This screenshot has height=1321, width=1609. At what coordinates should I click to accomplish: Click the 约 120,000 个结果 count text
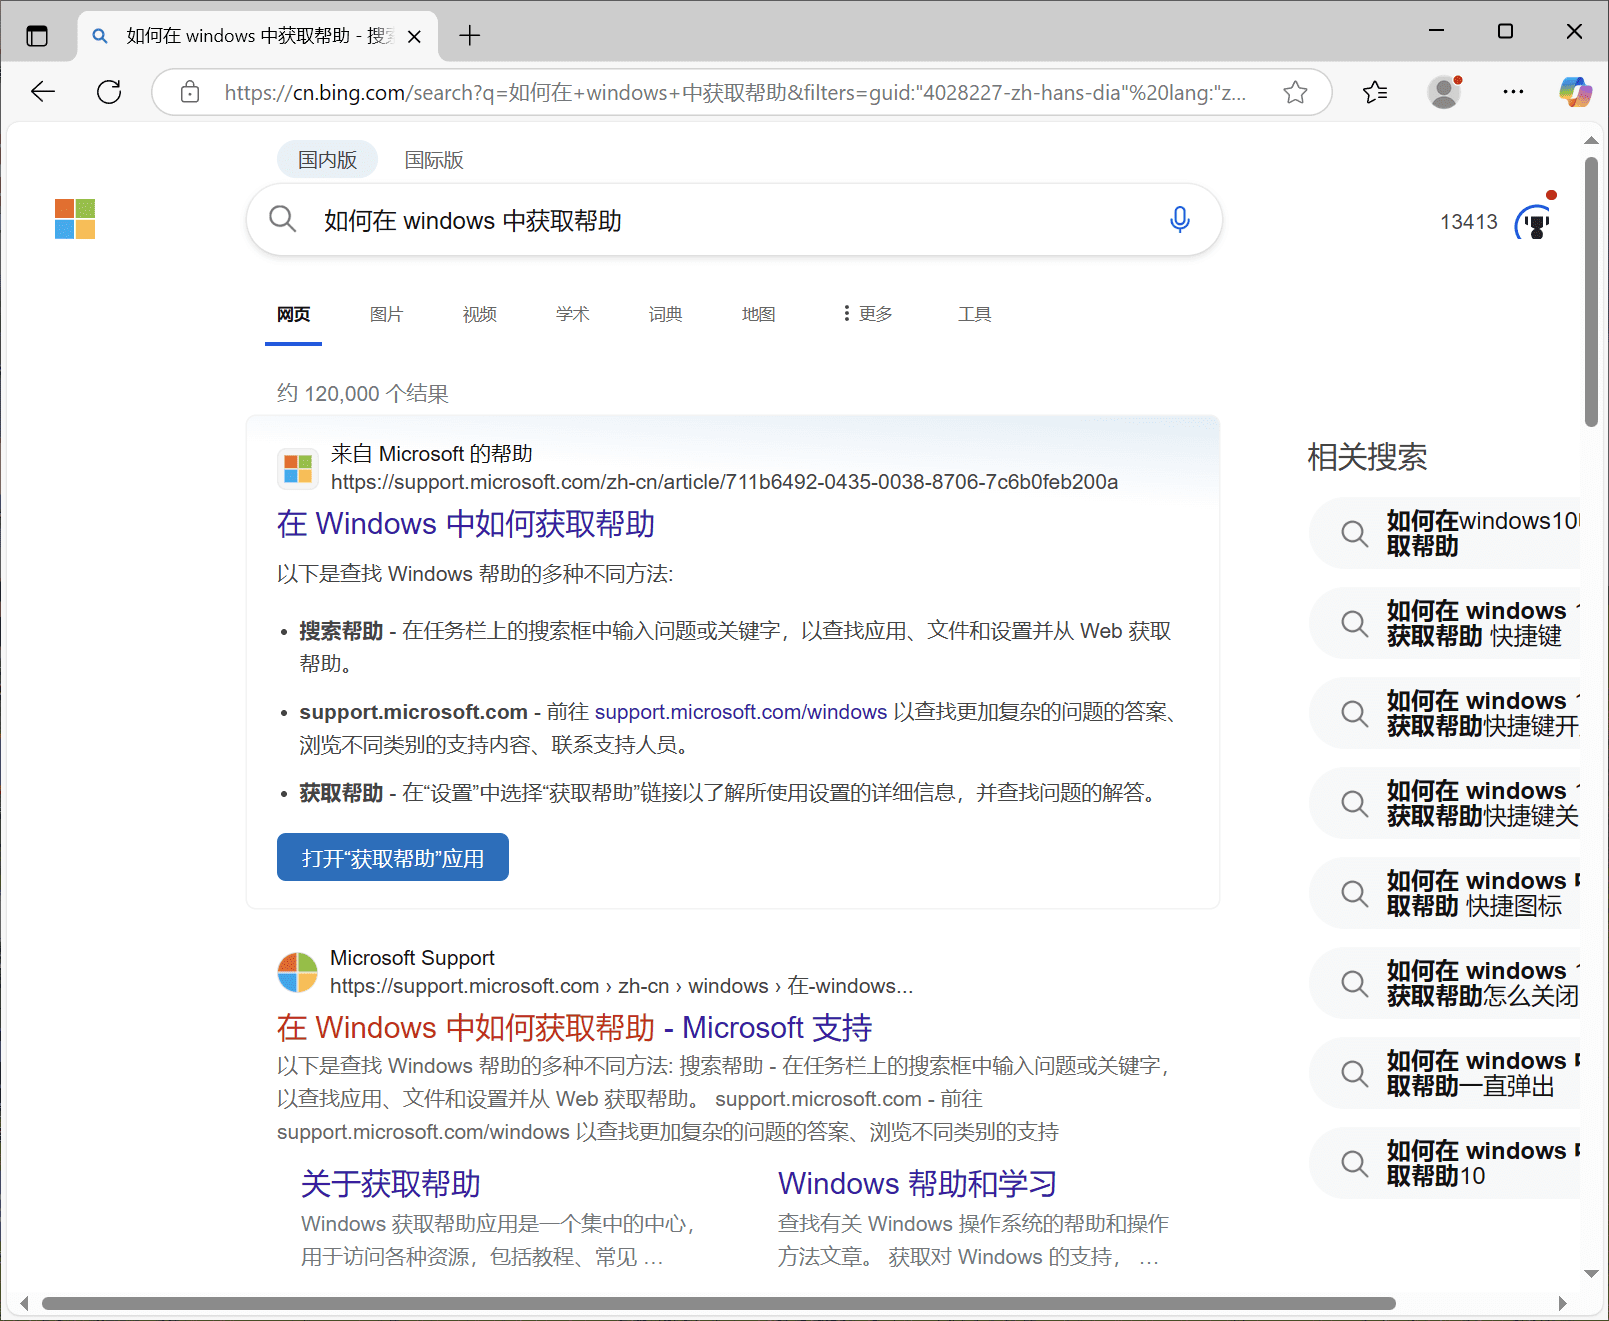pyautogui.click(x=362, y=394)
